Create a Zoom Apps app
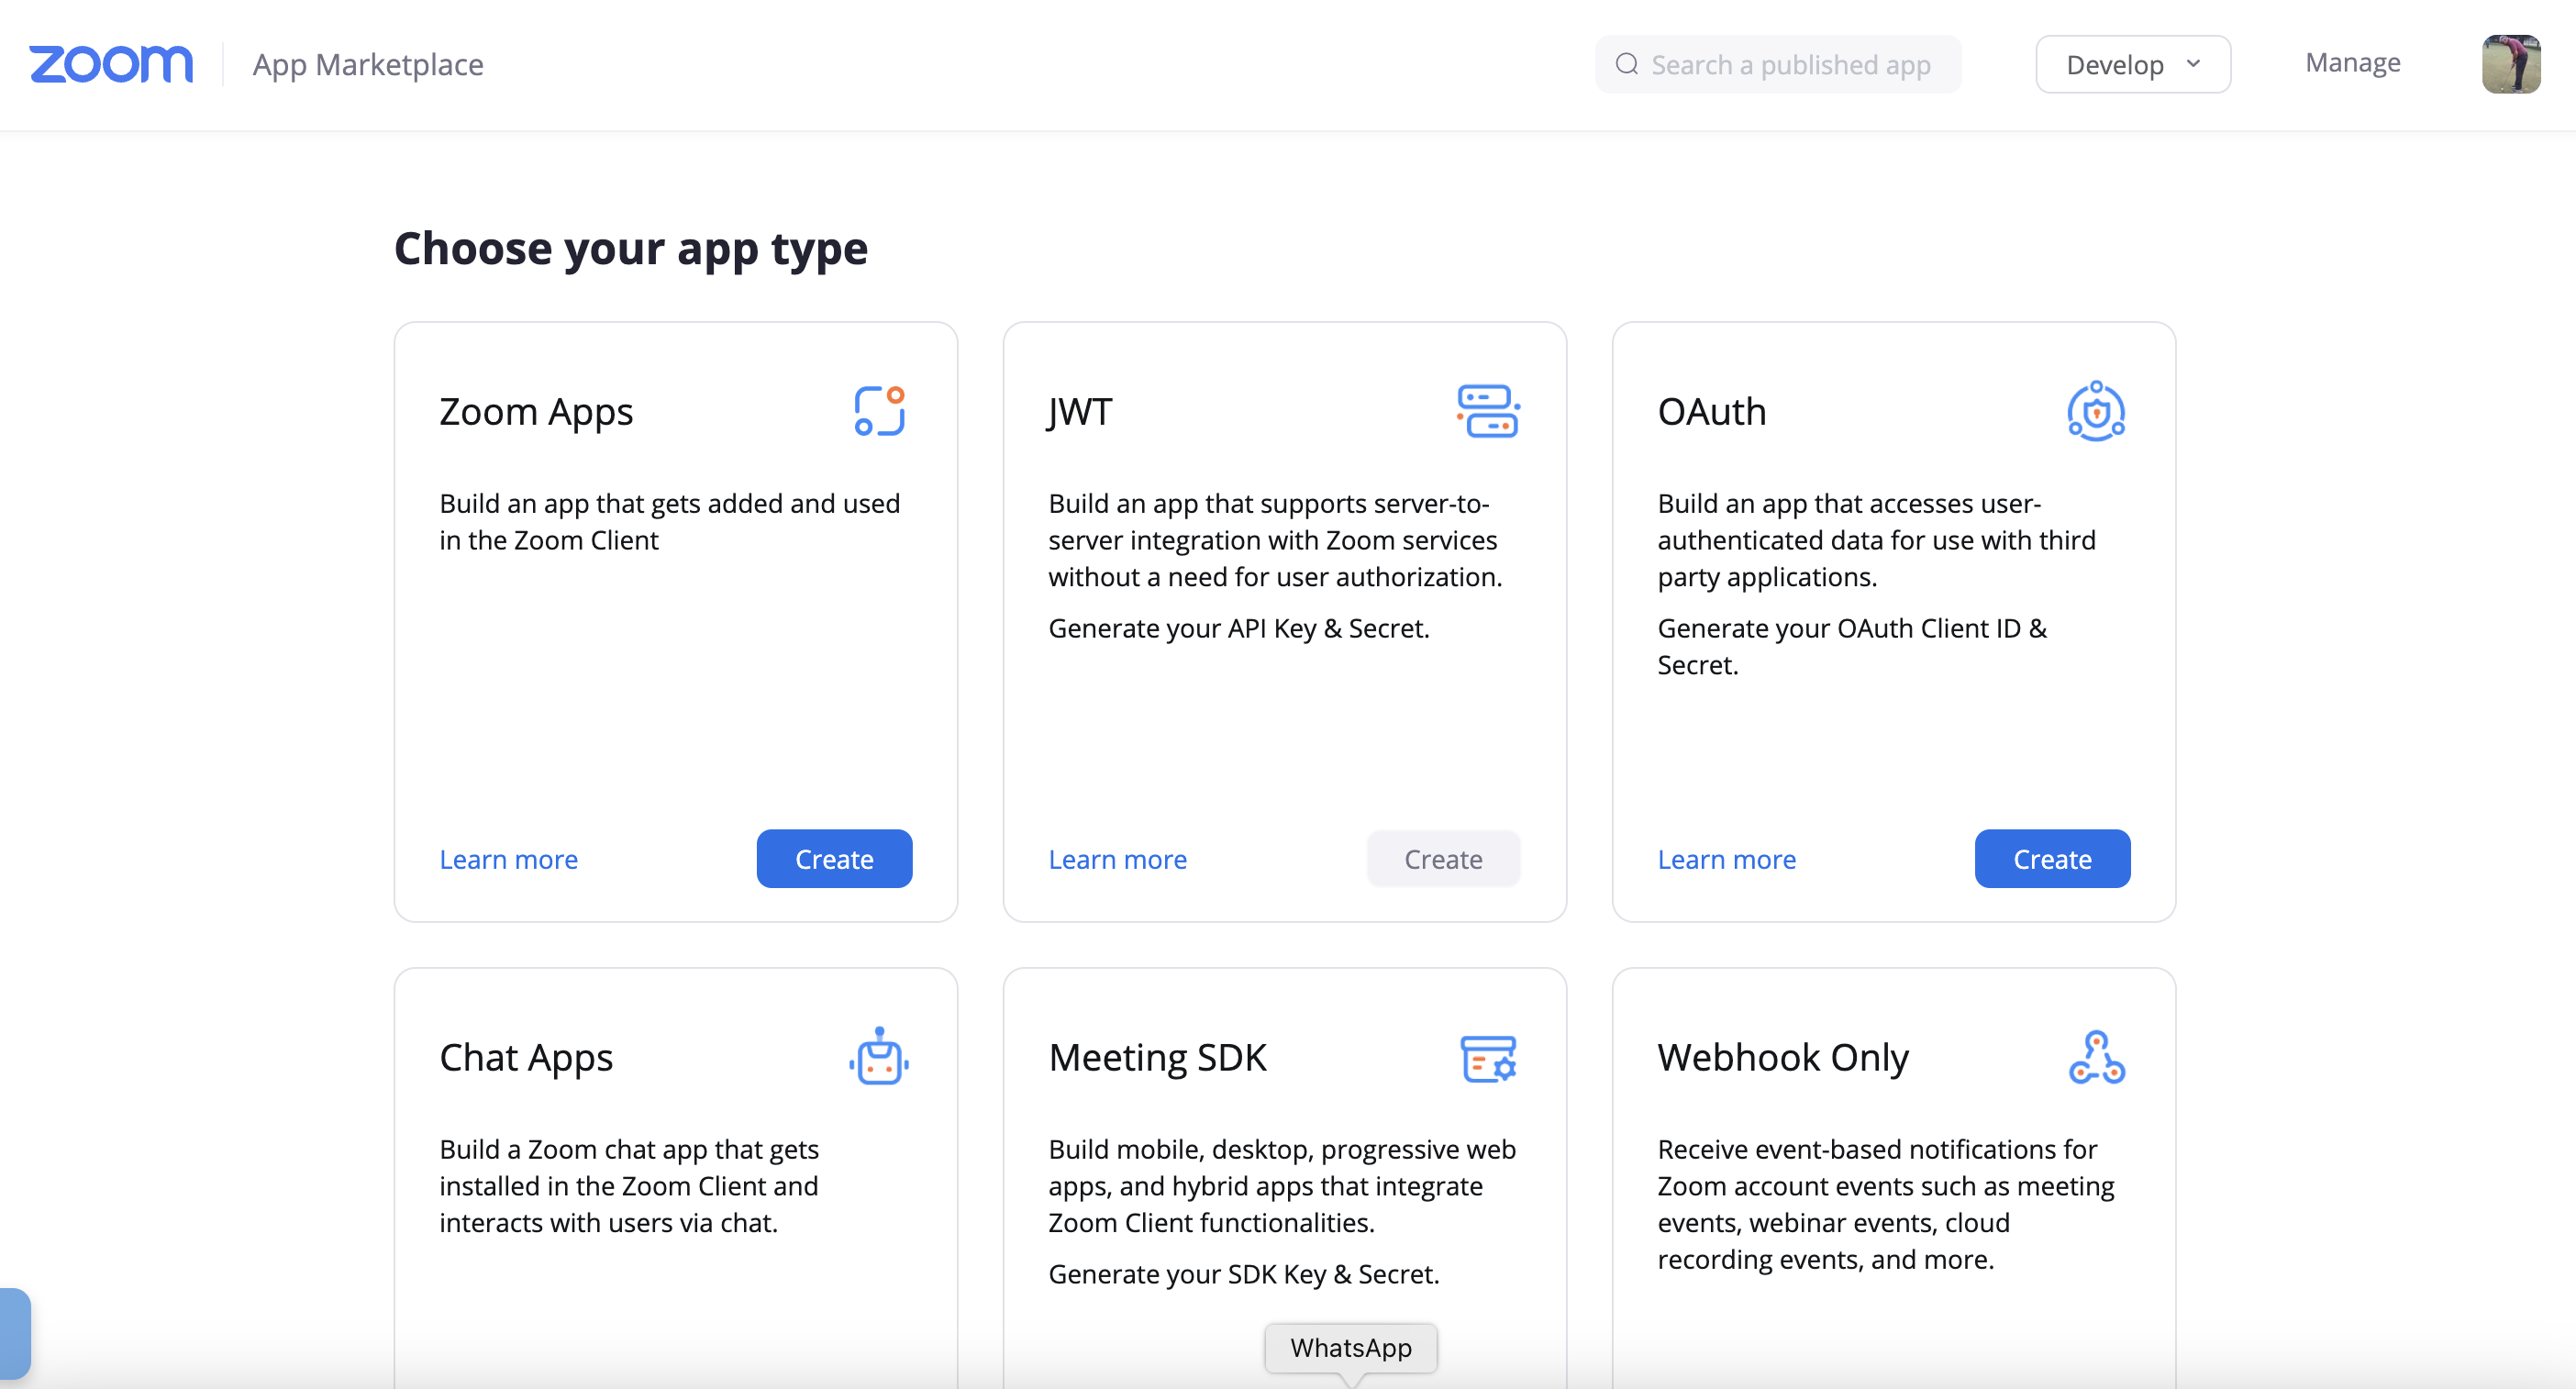The width and height of the screenshot is (2576, 1389). click(834, 859)
